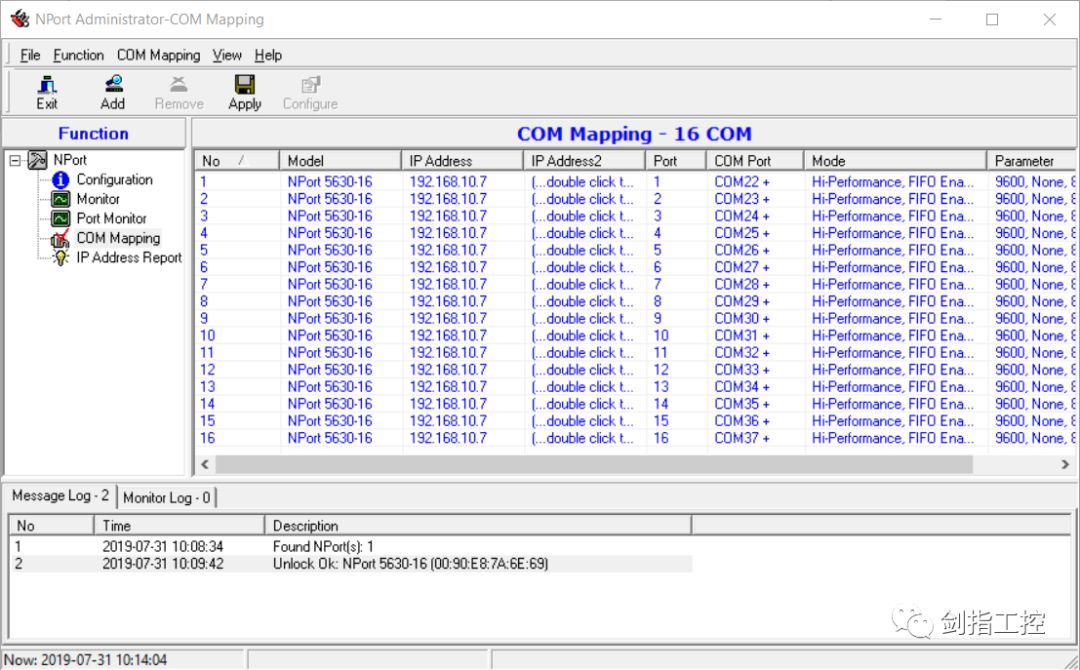Click the Hi-Performance mode cell in row 10

click(893, 335)
